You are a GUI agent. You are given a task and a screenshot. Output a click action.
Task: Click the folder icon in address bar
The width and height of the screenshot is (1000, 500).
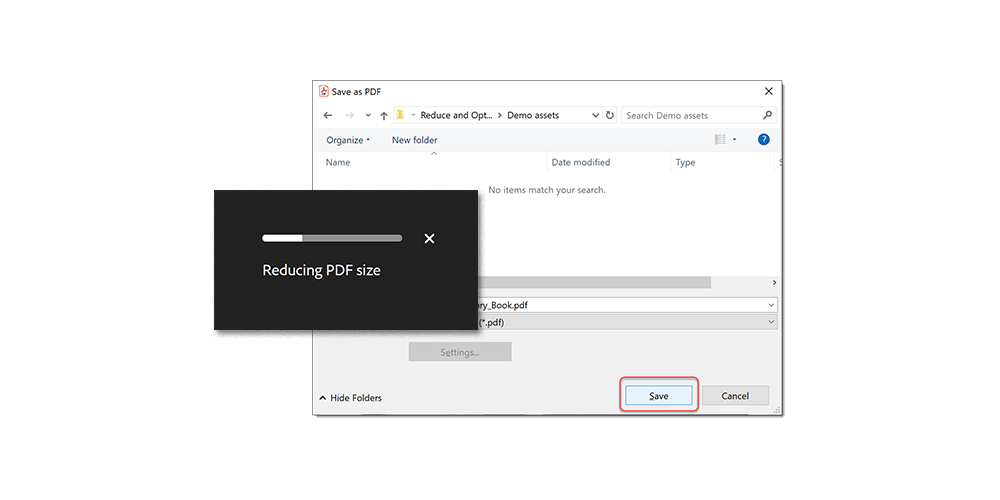click(x=401, y=115)
